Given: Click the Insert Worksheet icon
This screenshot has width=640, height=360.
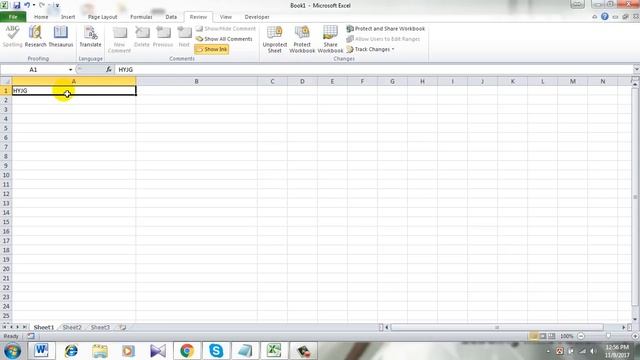Looking at the screenshot, I should coord(122,327).
